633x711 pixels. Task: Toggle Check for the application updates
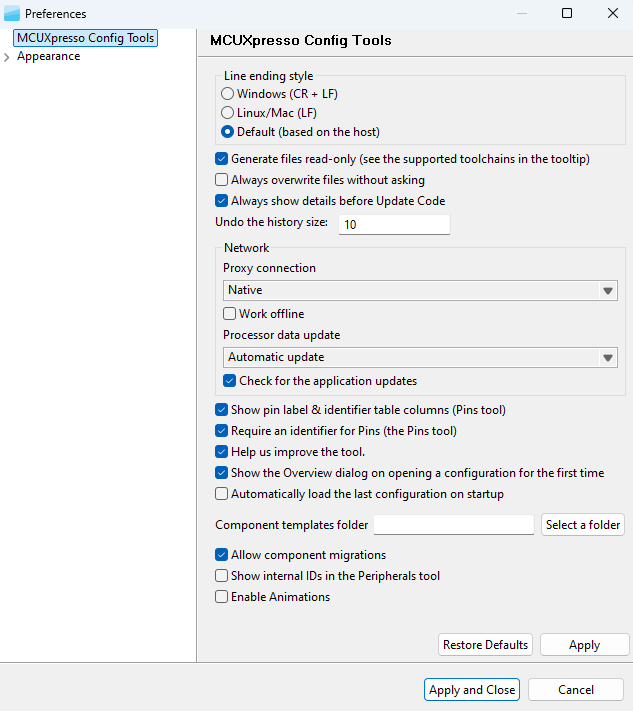(229, 380)
